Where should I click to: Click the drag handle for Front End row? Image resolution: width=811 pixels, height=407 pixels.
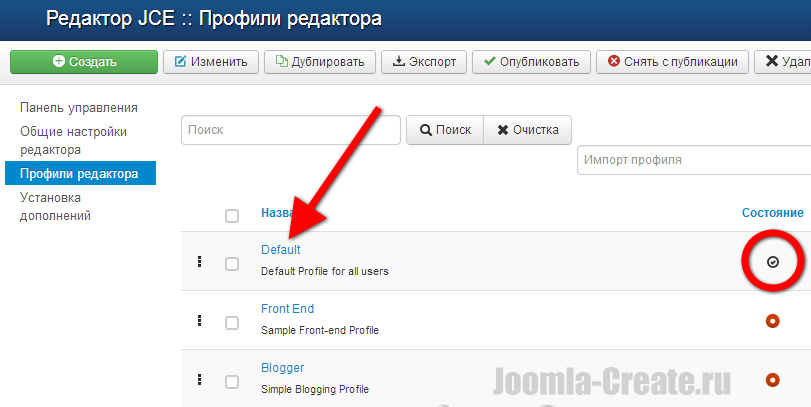point(200,321)
